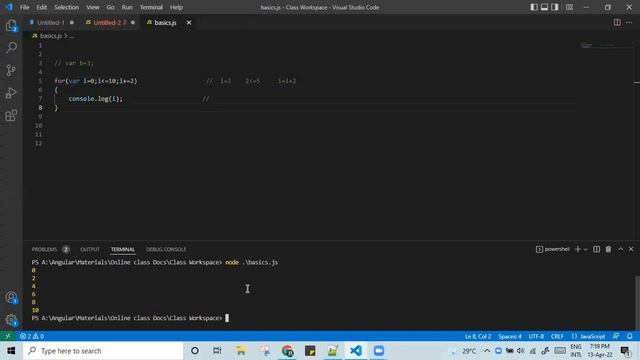
Task: Show hidden system tray icons chevron
Action: coord(487,351)
